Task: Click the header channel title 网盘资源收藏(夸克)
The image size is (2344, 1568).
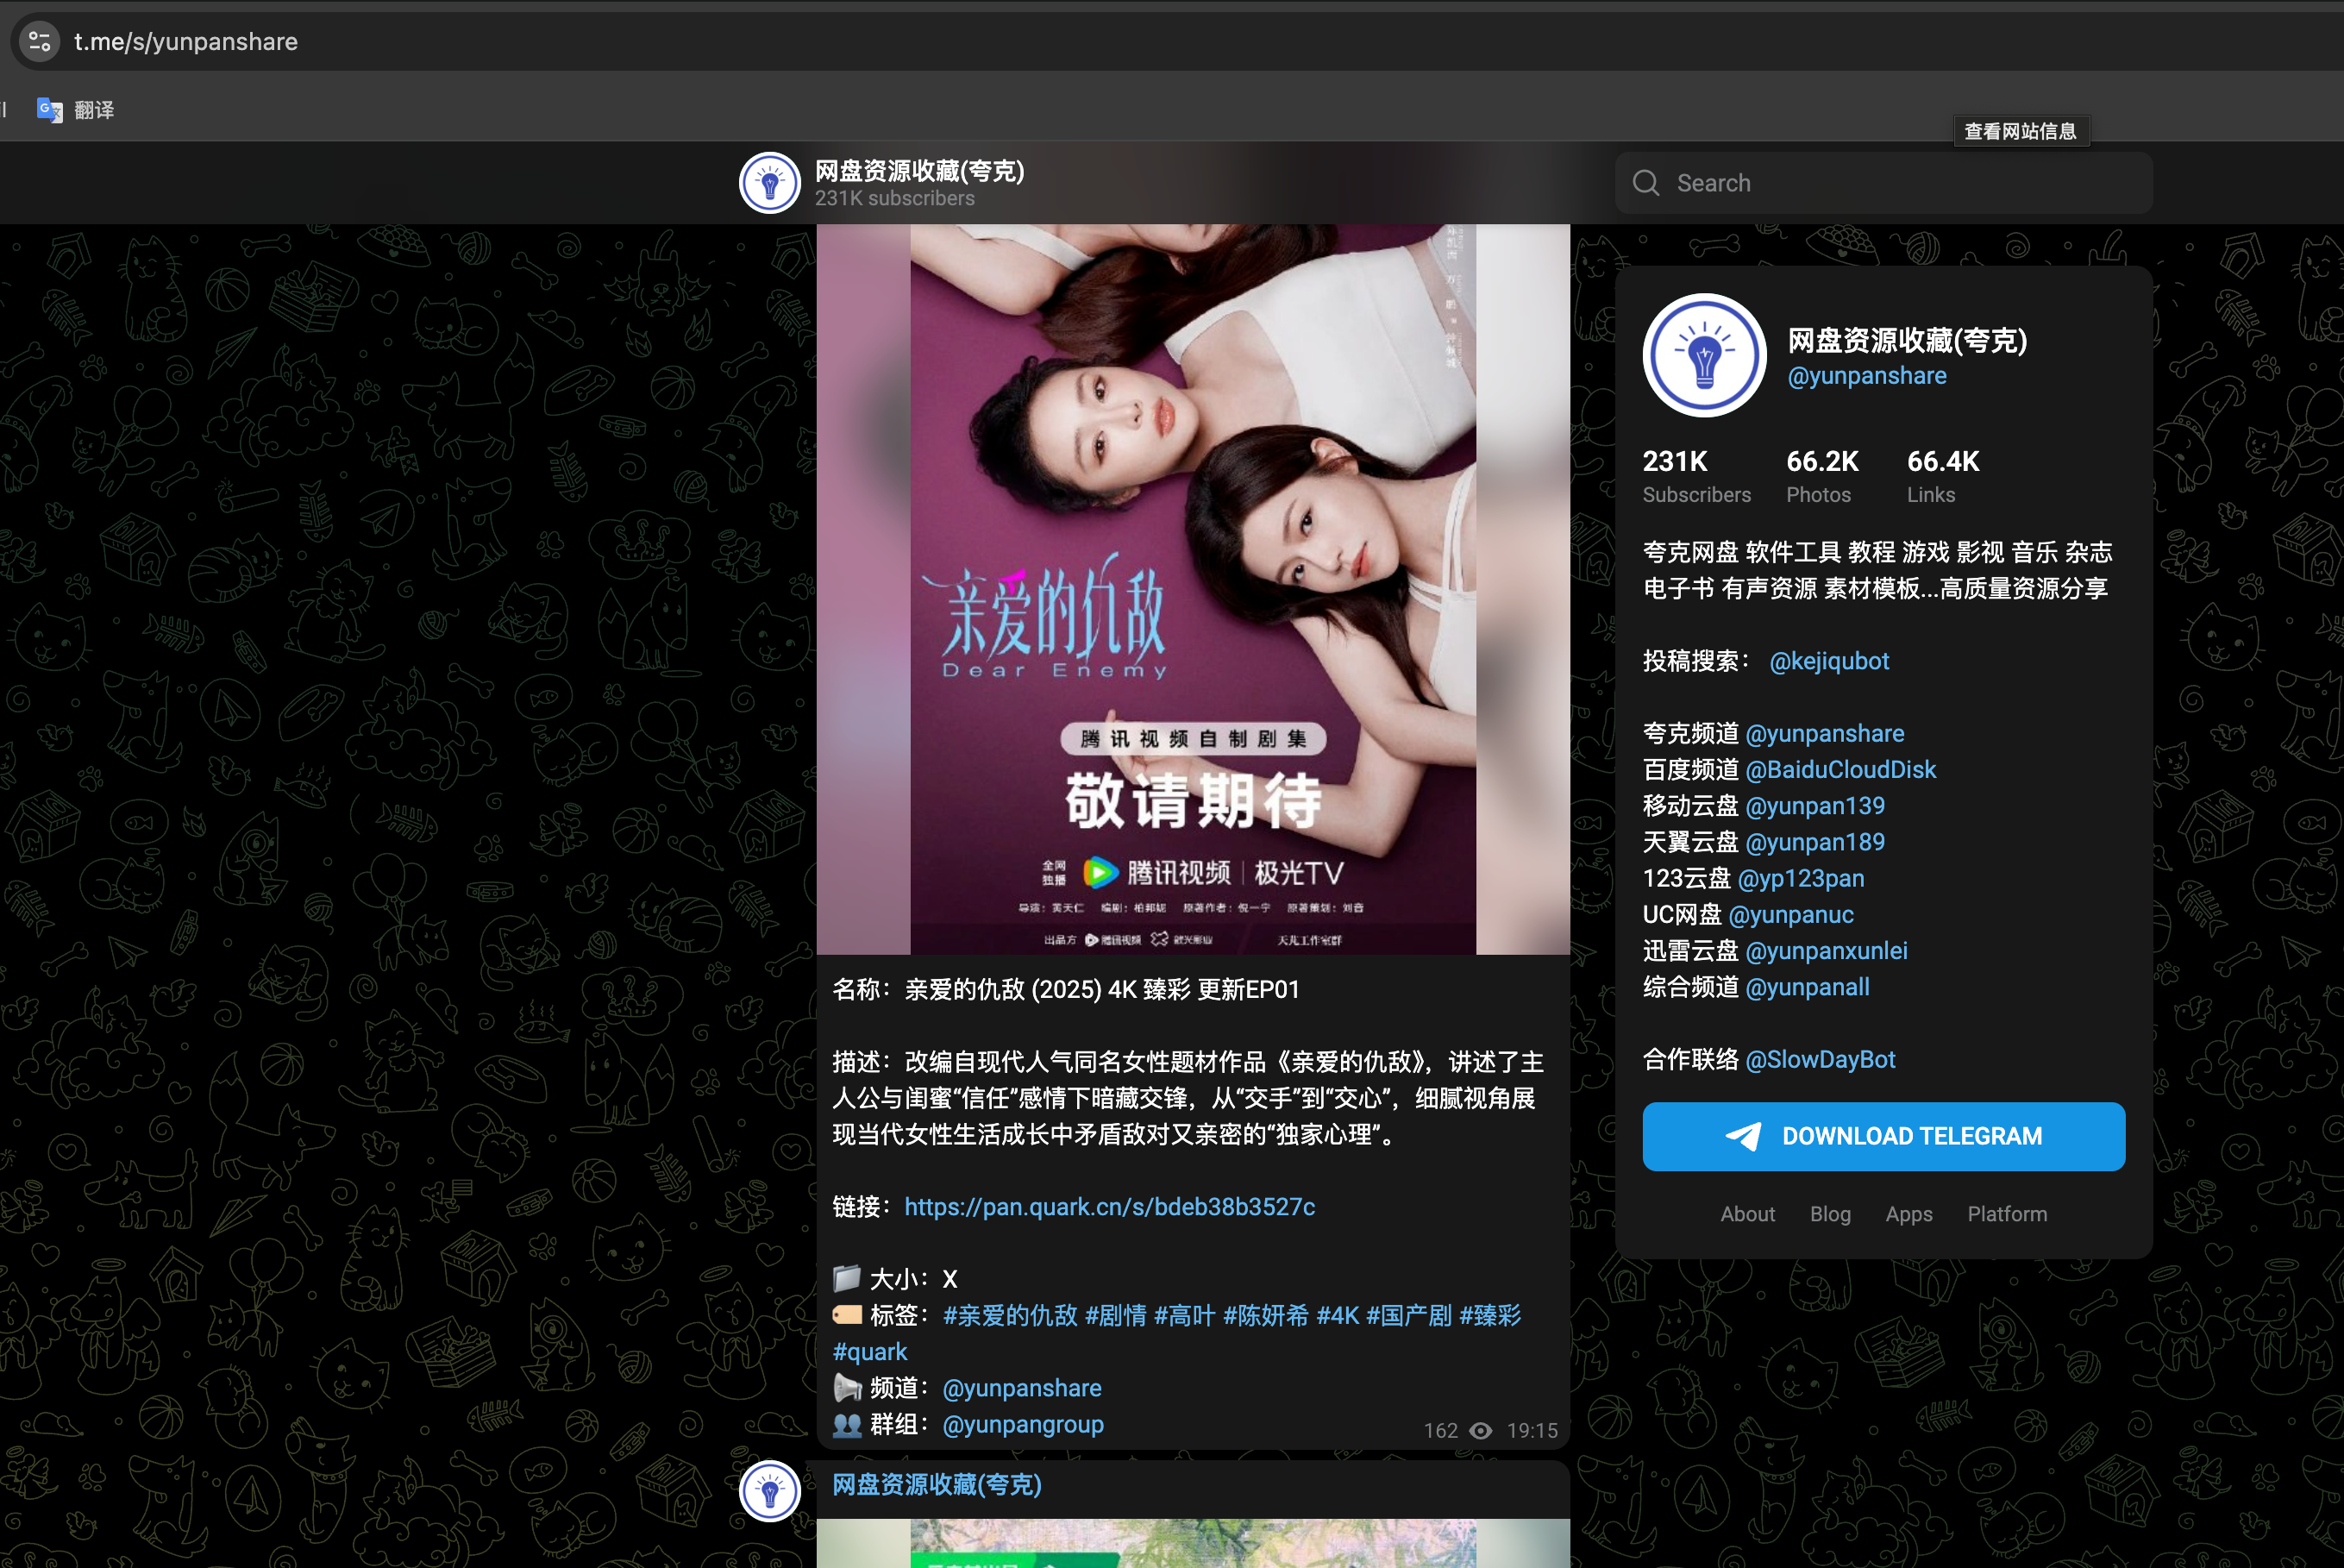Action: tap(919, 171)
